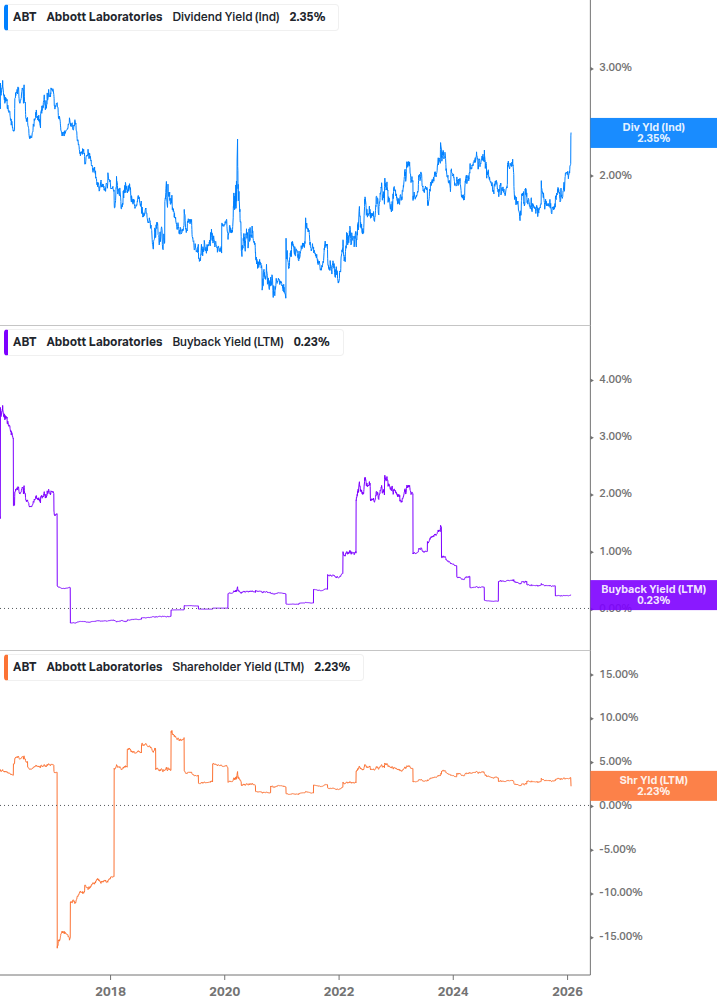Select the orange color bar beside Shareholder Yield legend
717x1005 pixels.
pyautogui.click(x=6, y=667)
